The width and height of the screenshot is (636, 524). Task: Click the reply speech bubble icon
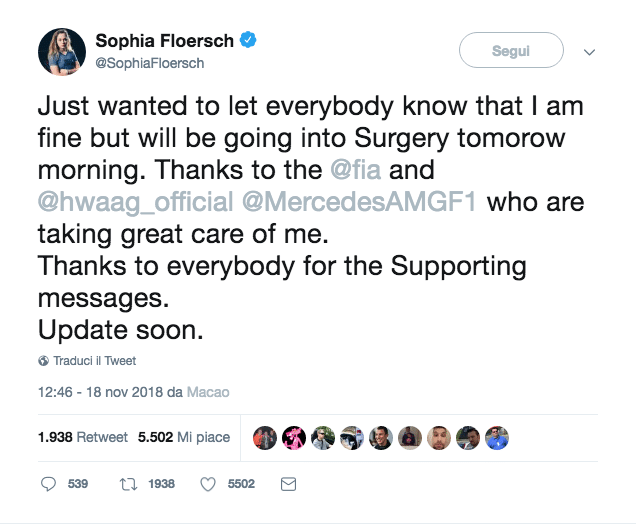pos(50,484)
